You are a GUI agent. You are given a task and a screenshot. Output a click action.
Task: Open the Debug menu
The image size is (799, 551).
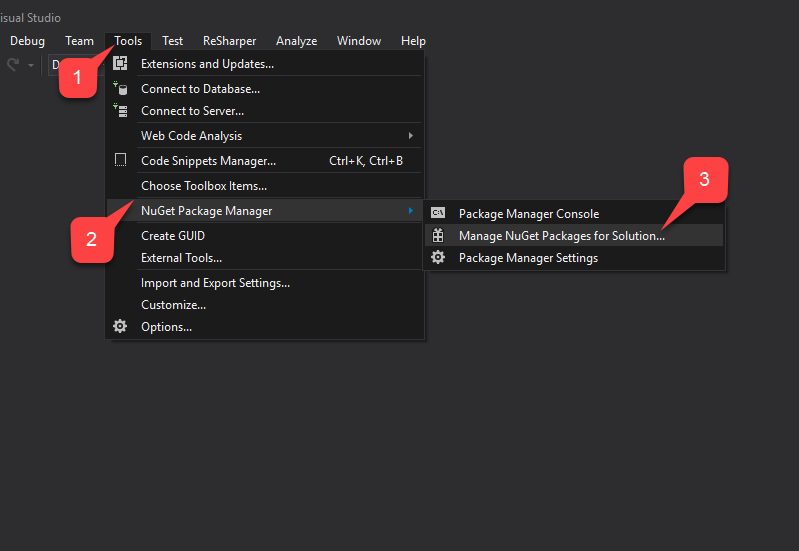27,41
